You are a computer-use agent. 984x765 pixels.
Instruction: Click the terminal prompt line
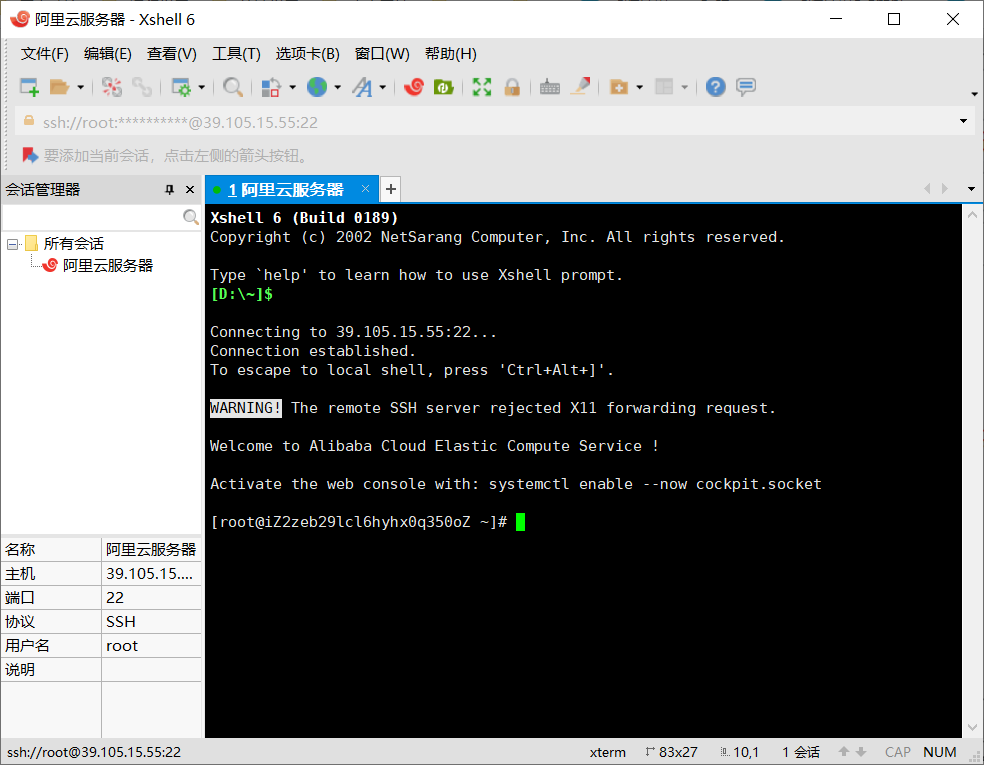(367, 522)
